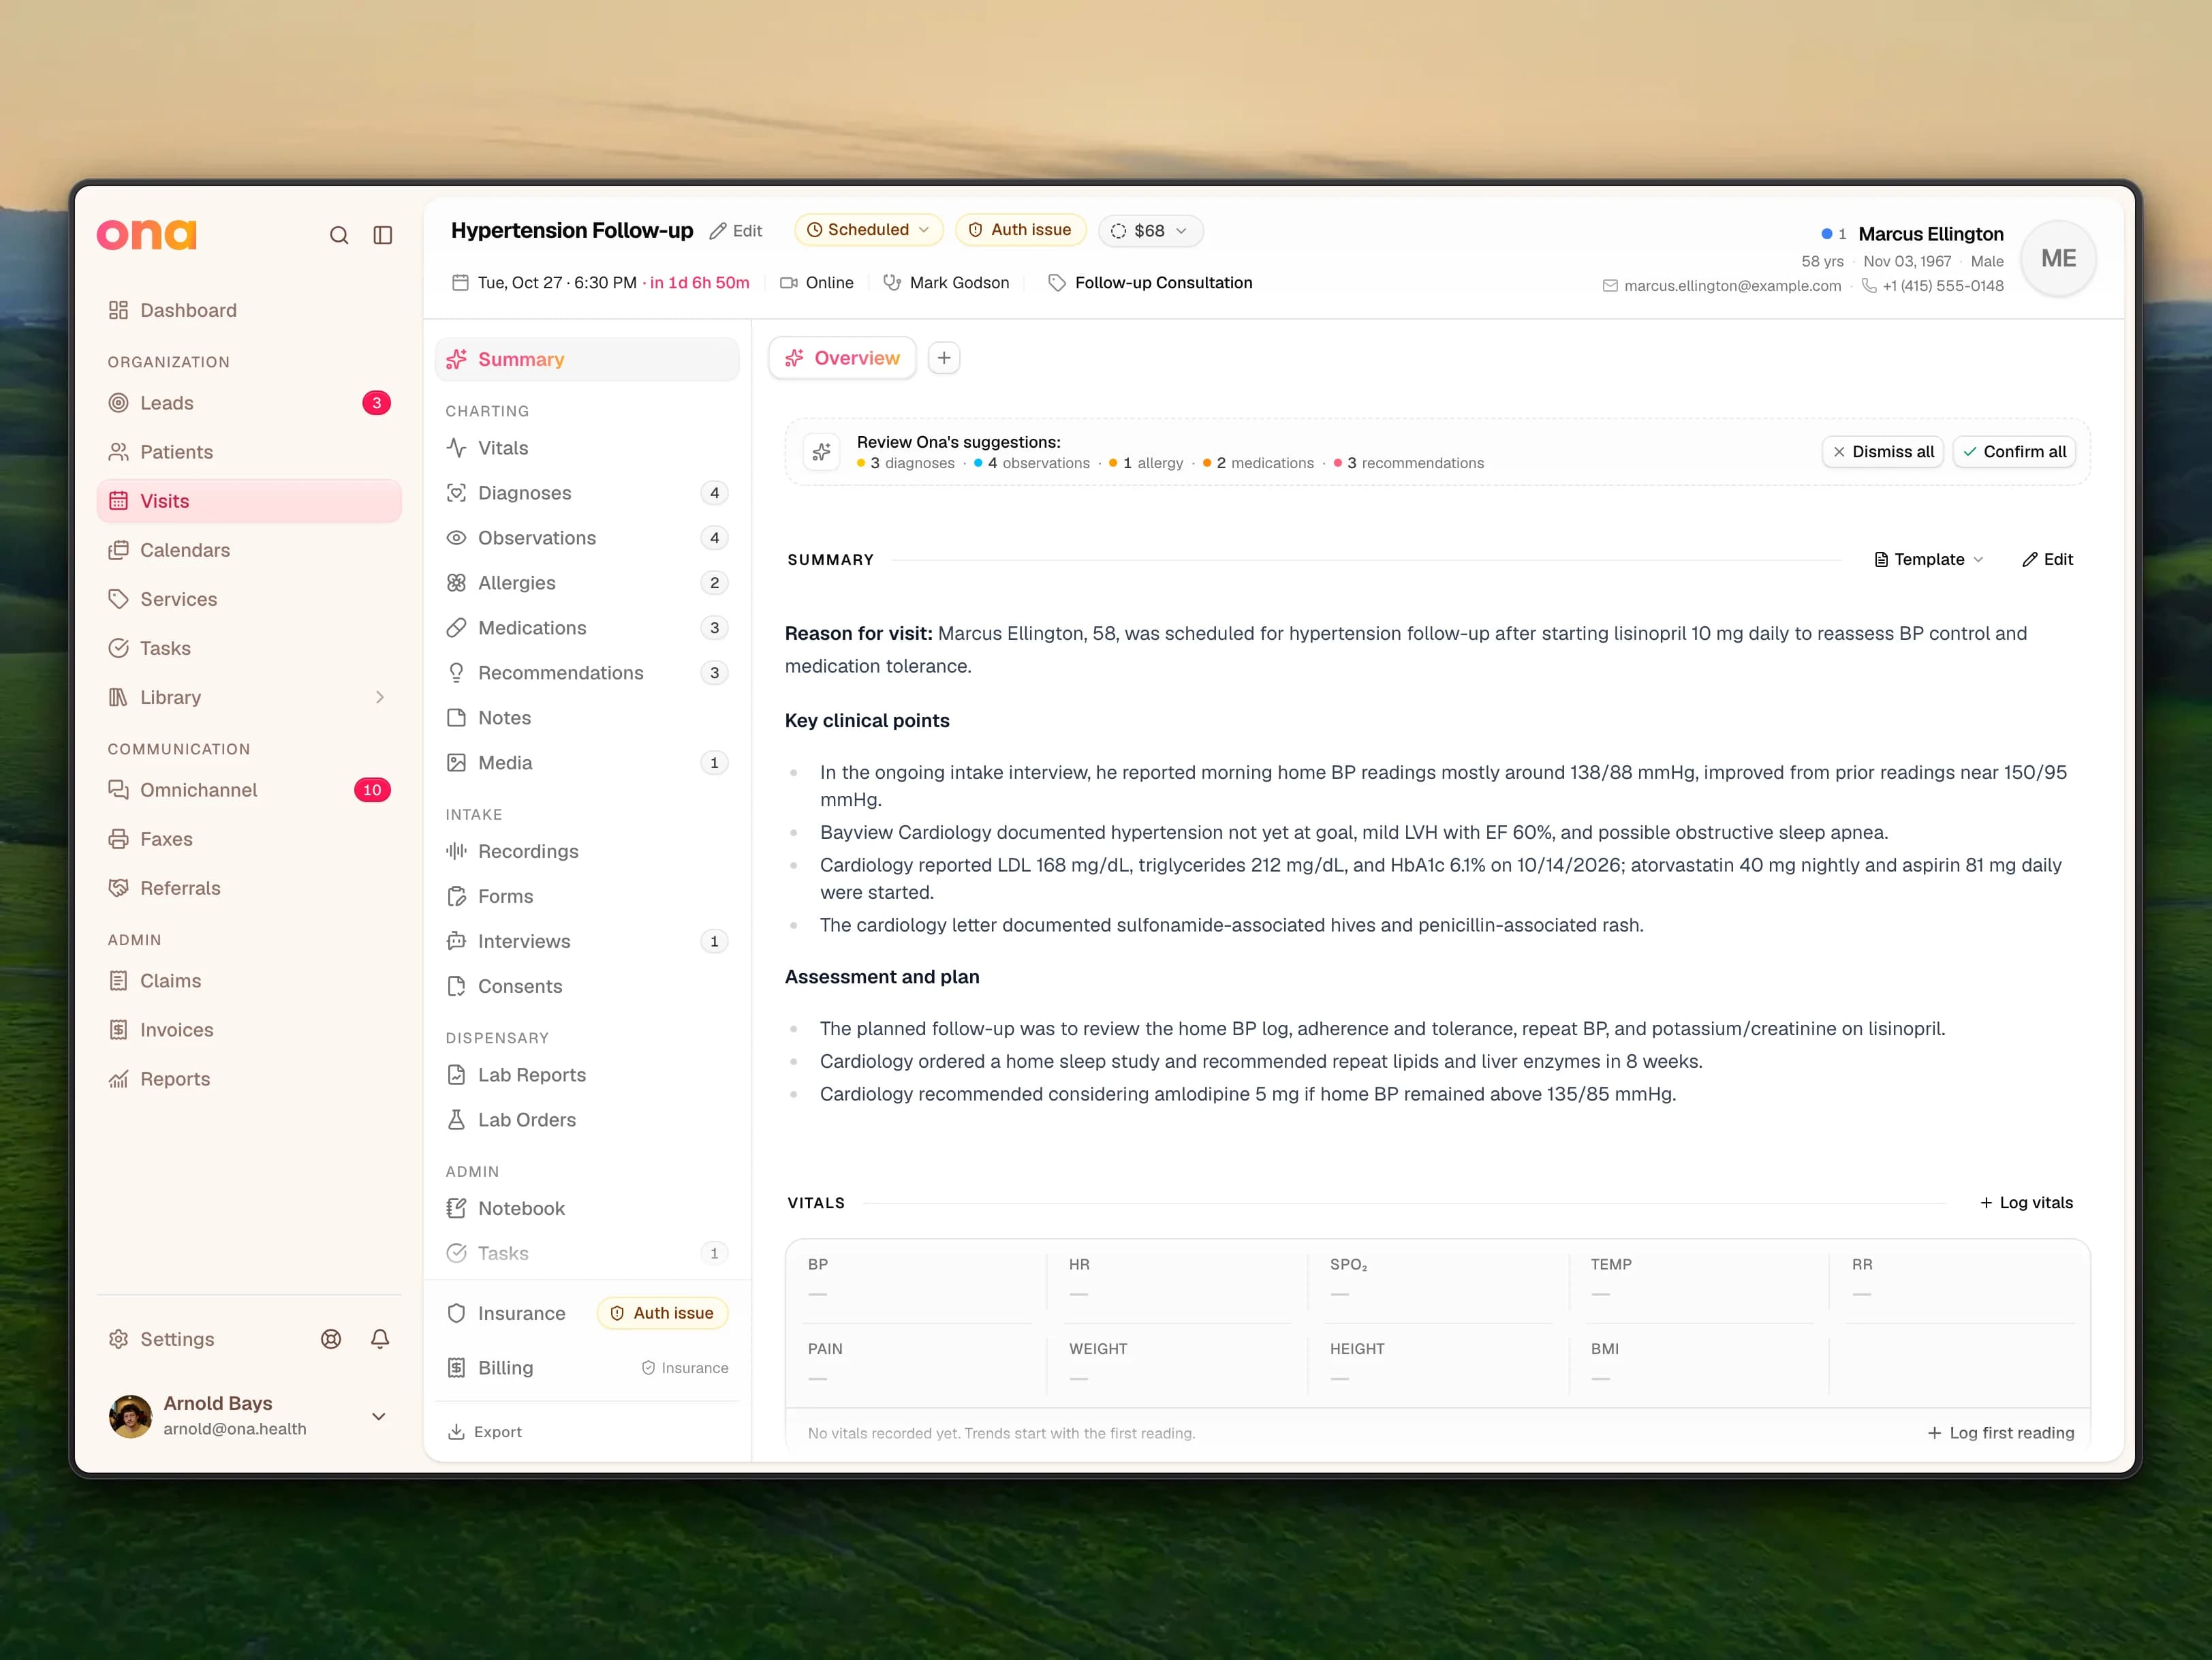Screen dimensions: 2212x1660
Task: Go to Patients section
Action: pos(249,452)
